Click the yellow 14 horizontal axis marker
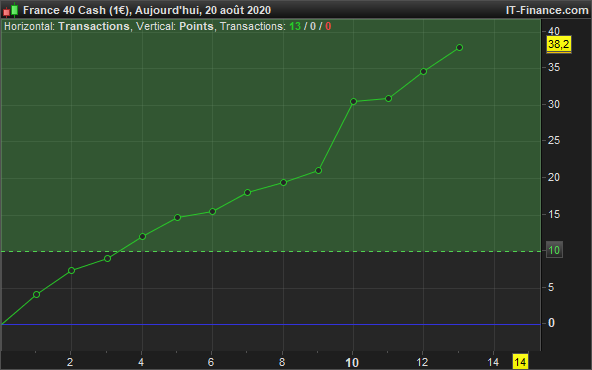The image size is (592, 370). [x=520, y=362]
